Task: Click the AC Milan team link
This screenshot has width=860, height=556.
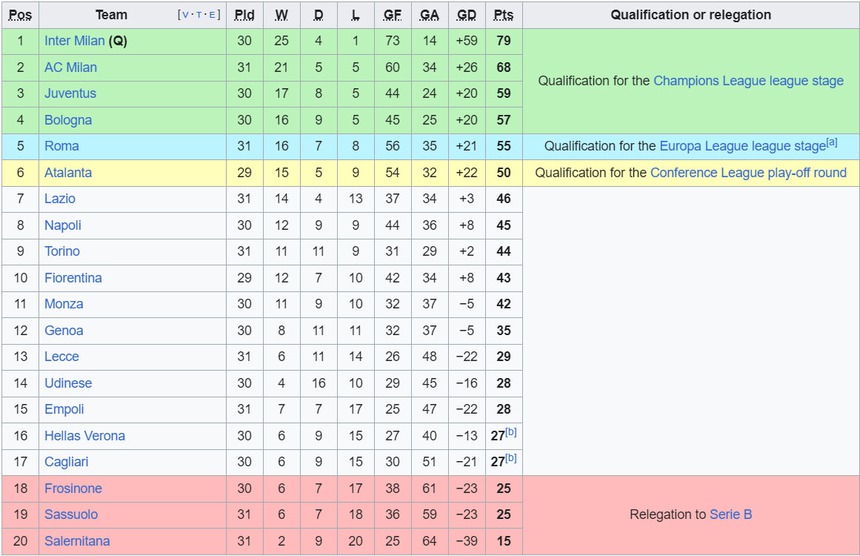Action: click(70, 67)
